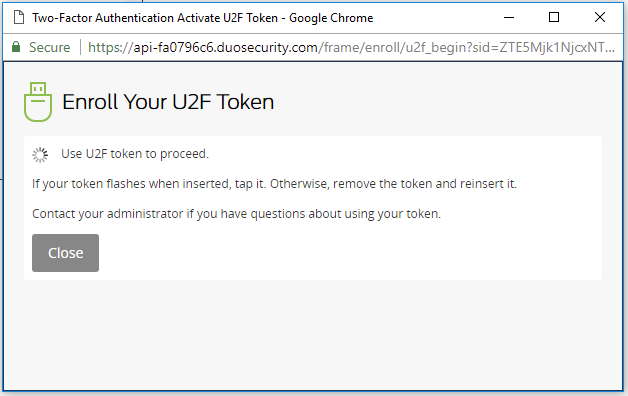Click the "Secure" label in address bar
The width and height of the screenshot is (628, 396).
50,47
